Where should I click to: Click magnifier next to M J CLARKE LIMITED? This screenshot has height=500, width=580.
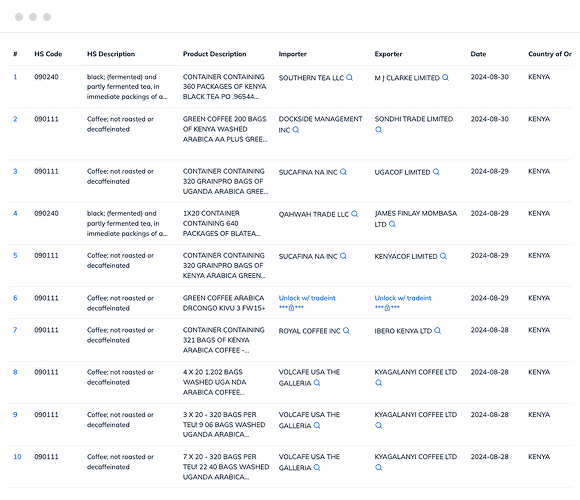(x=446, y=78)
